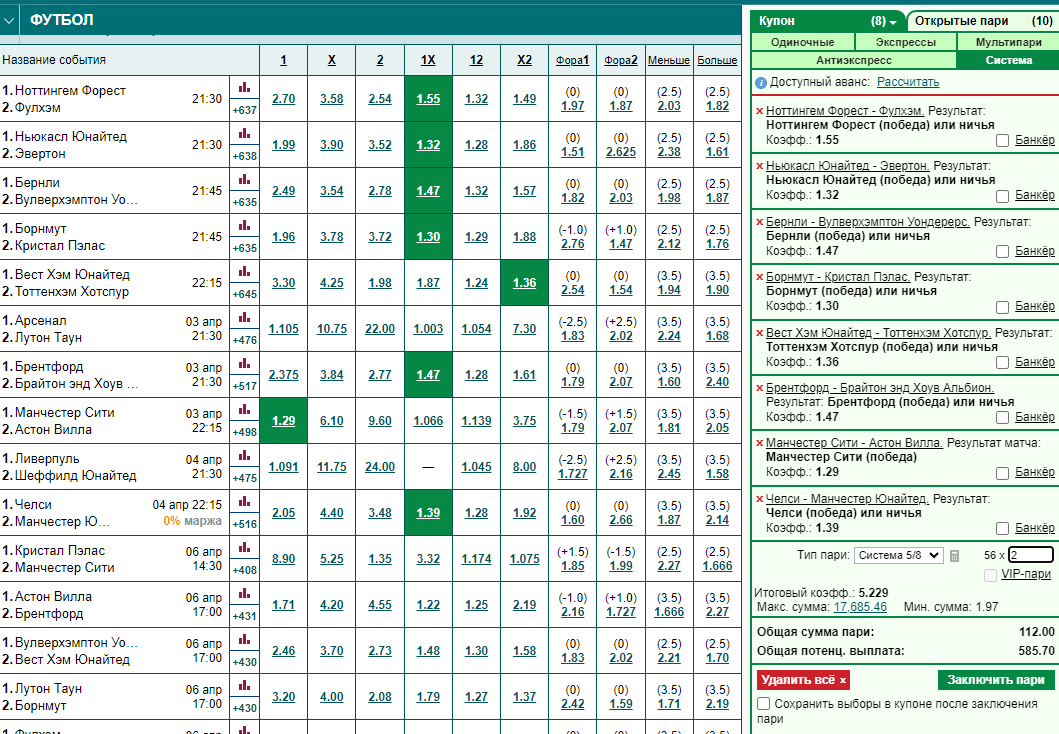The width and height of the screenshot is (1059, 734).
Task: Collapse the ФУТБОЛ section chevron
Action: [9, 20]
